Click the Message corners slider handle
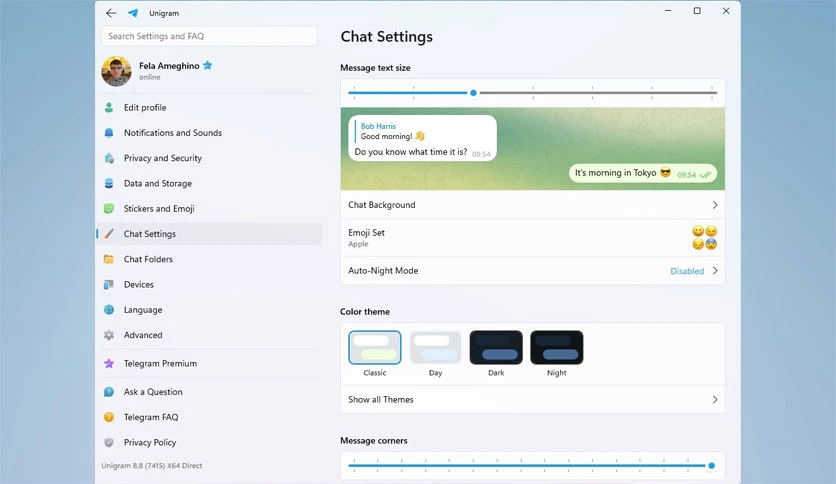Viewport: 836px width, 484px height. (711, 465)
